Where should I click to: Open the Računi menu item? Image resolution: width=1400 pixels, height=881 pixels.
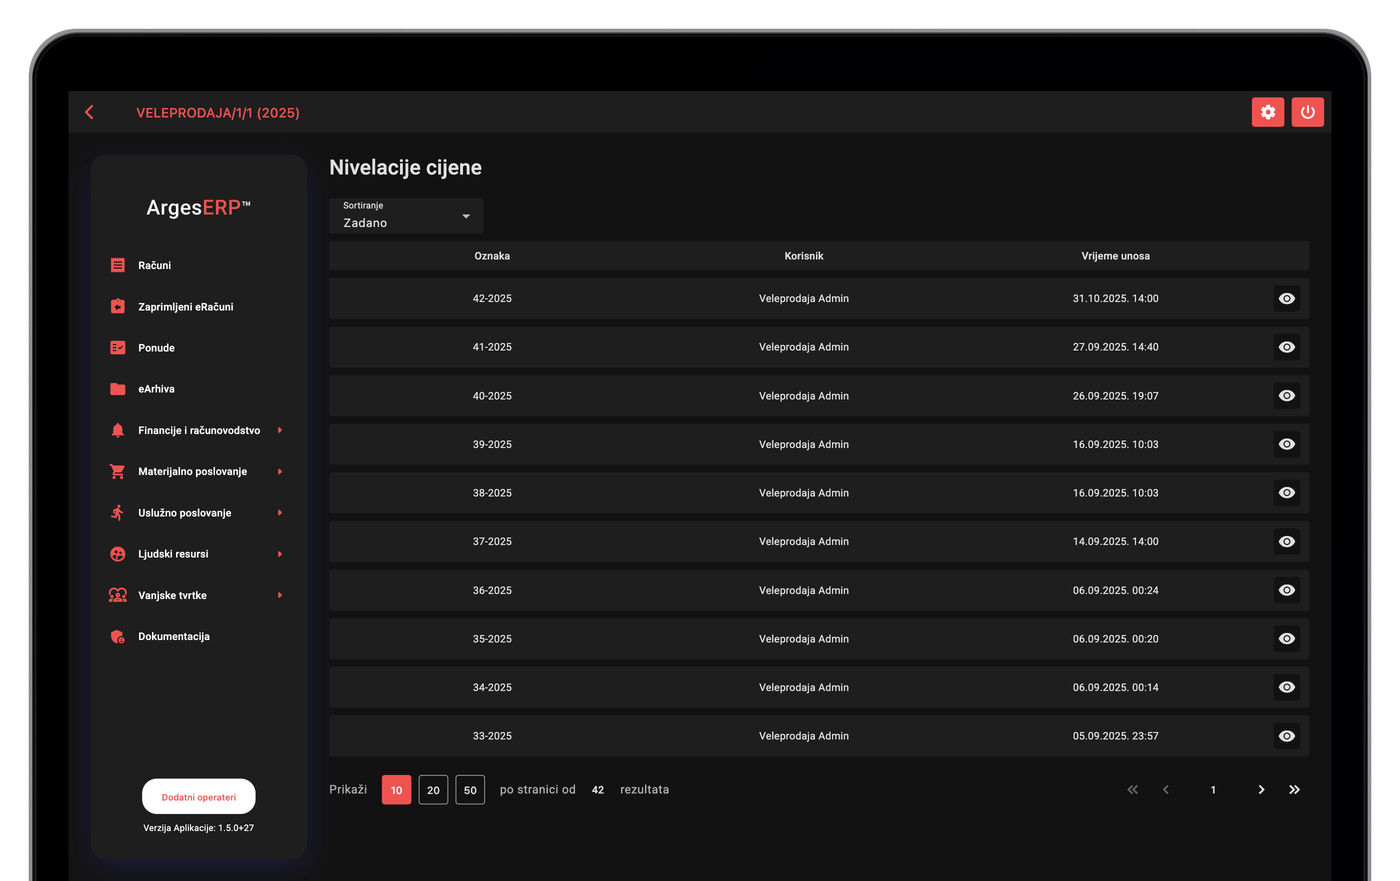154,265
